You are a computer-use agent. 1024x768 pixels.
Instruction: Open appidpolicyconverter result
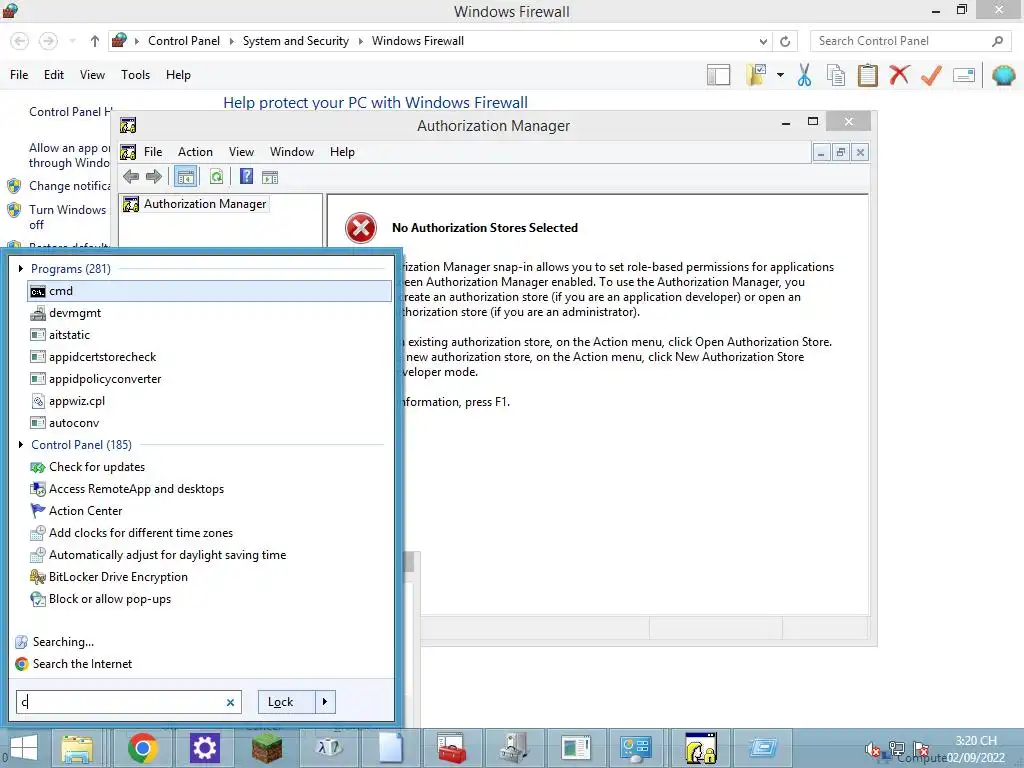point(210,379)
